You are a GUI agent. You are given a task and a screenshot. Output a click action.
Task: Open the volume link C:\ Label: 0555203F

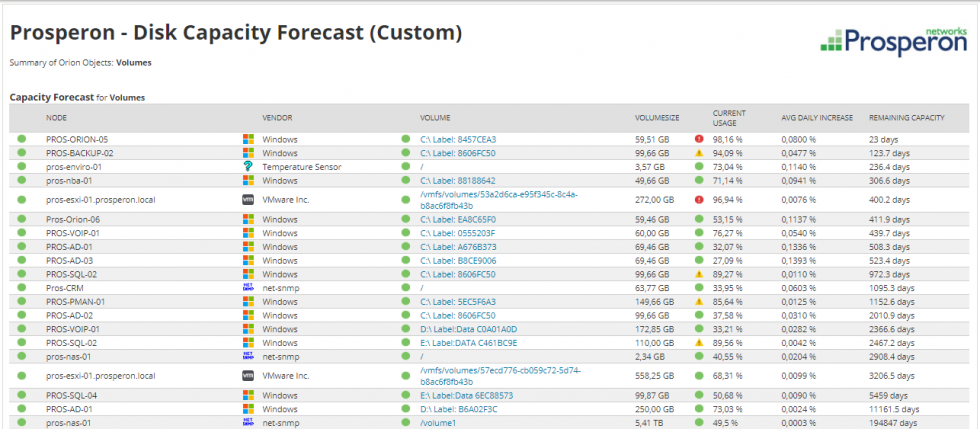(458, 233)
